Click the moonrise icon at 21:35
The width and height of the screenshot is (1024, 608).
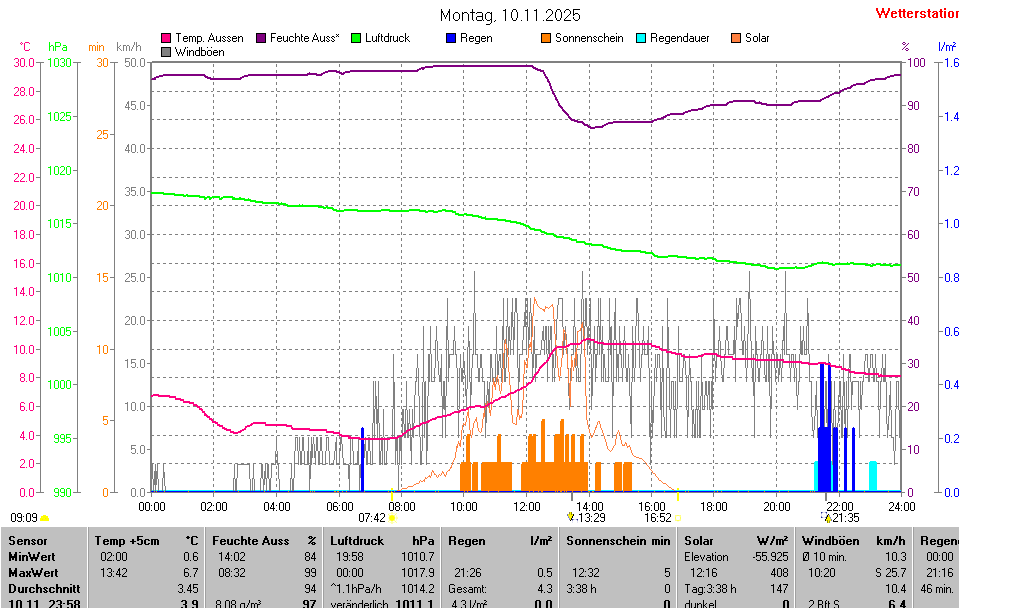(827, 518)
